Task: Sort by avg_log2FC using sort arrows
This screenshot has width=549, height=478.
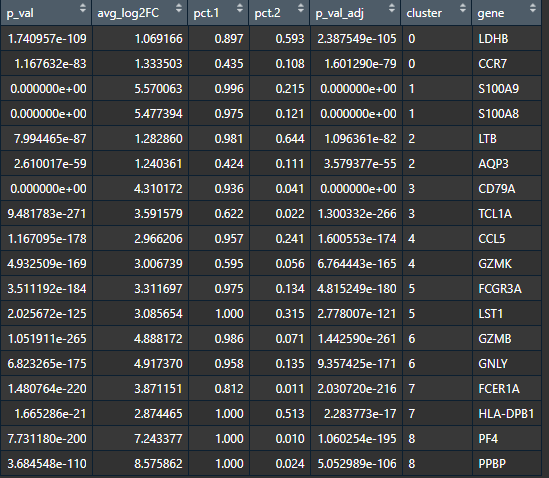Action: pyautogui.click(x=179, y=8)
